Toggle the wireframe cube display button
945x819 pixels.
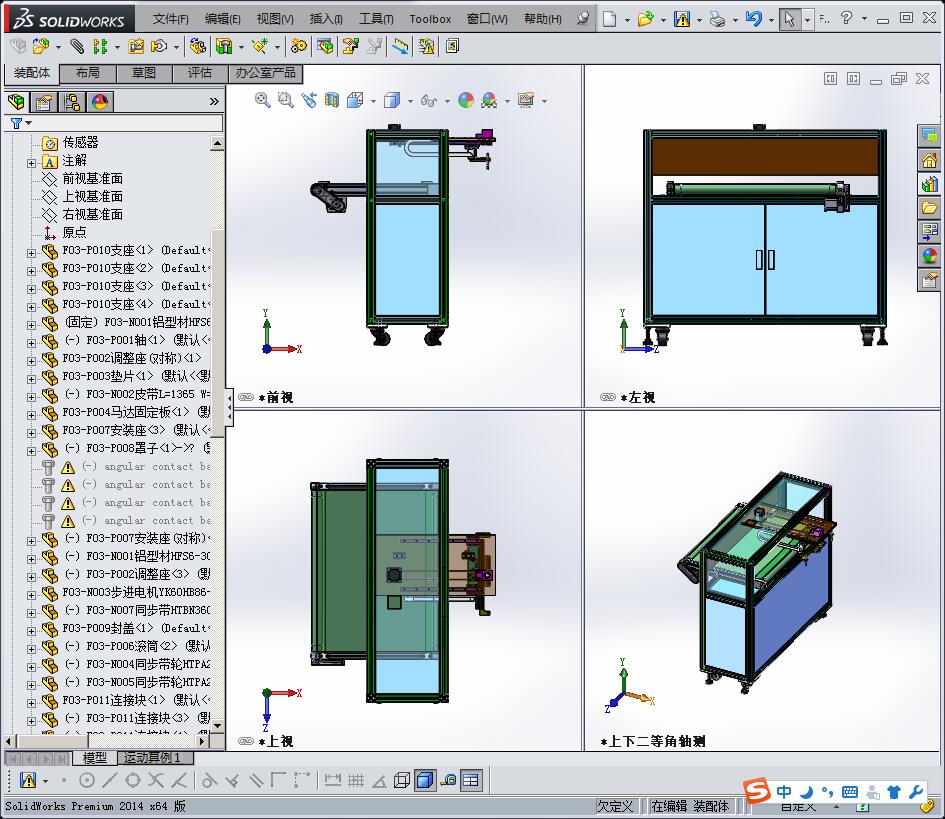point(402,780)
